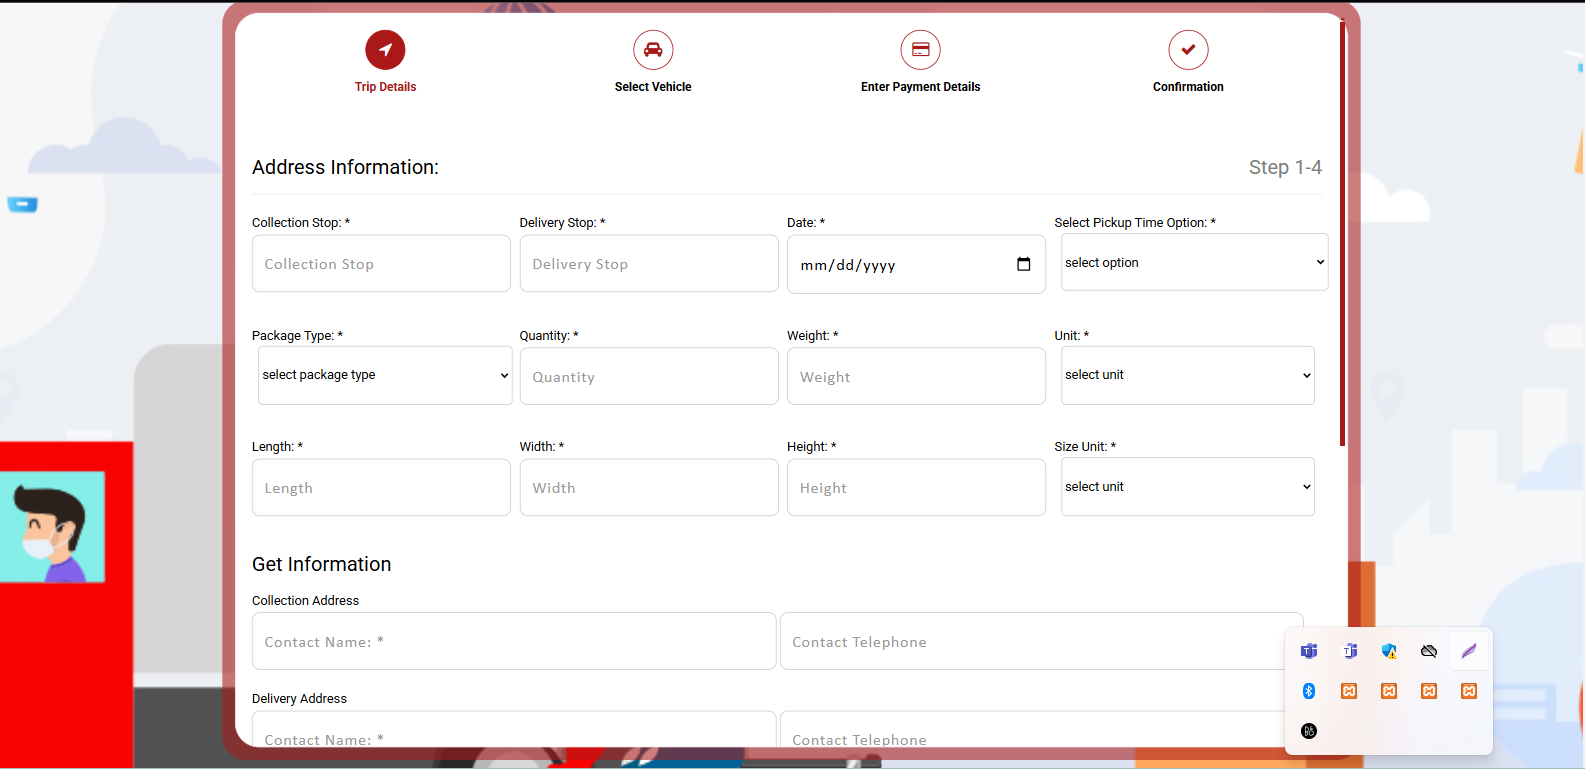Click the OneDrive cloud tray icon
Image resolution: width=1585 pixels, height=769 pixels.
1429,651
